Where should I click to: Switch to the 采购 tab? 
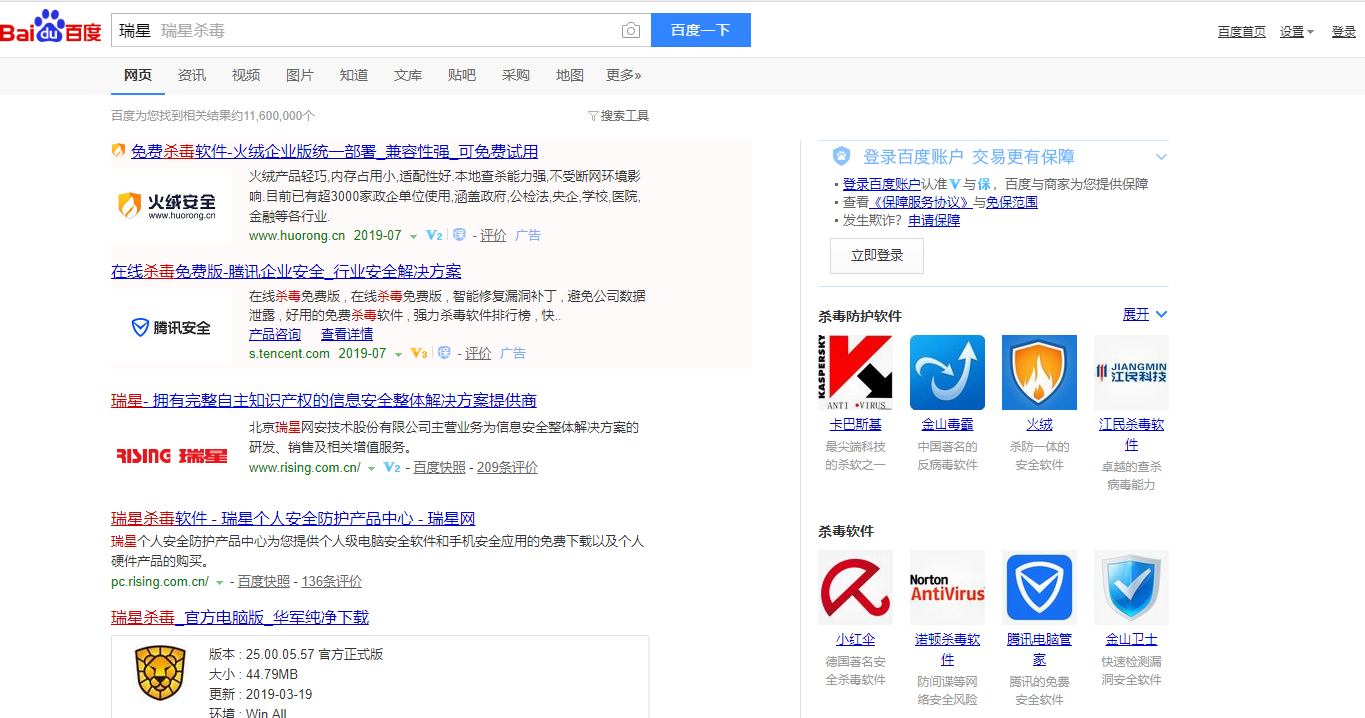(516, 75)
